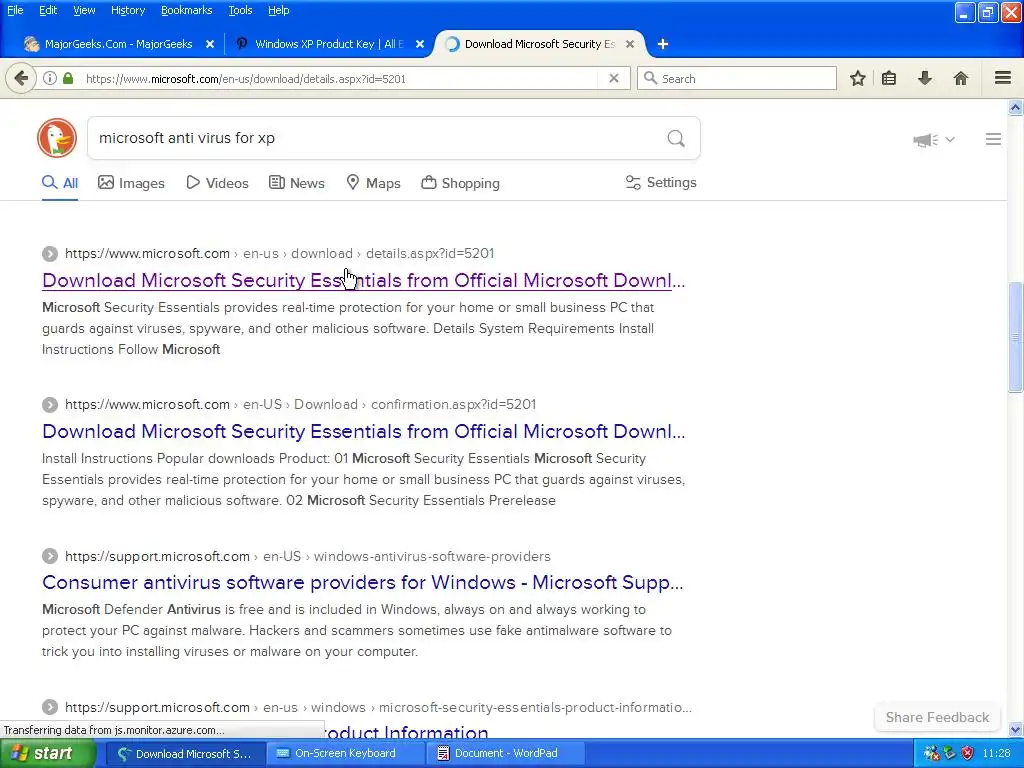Screen dimensions: 1024x768
Task: Open DuckDuckGo search Settings
Action: pos(661,183)
